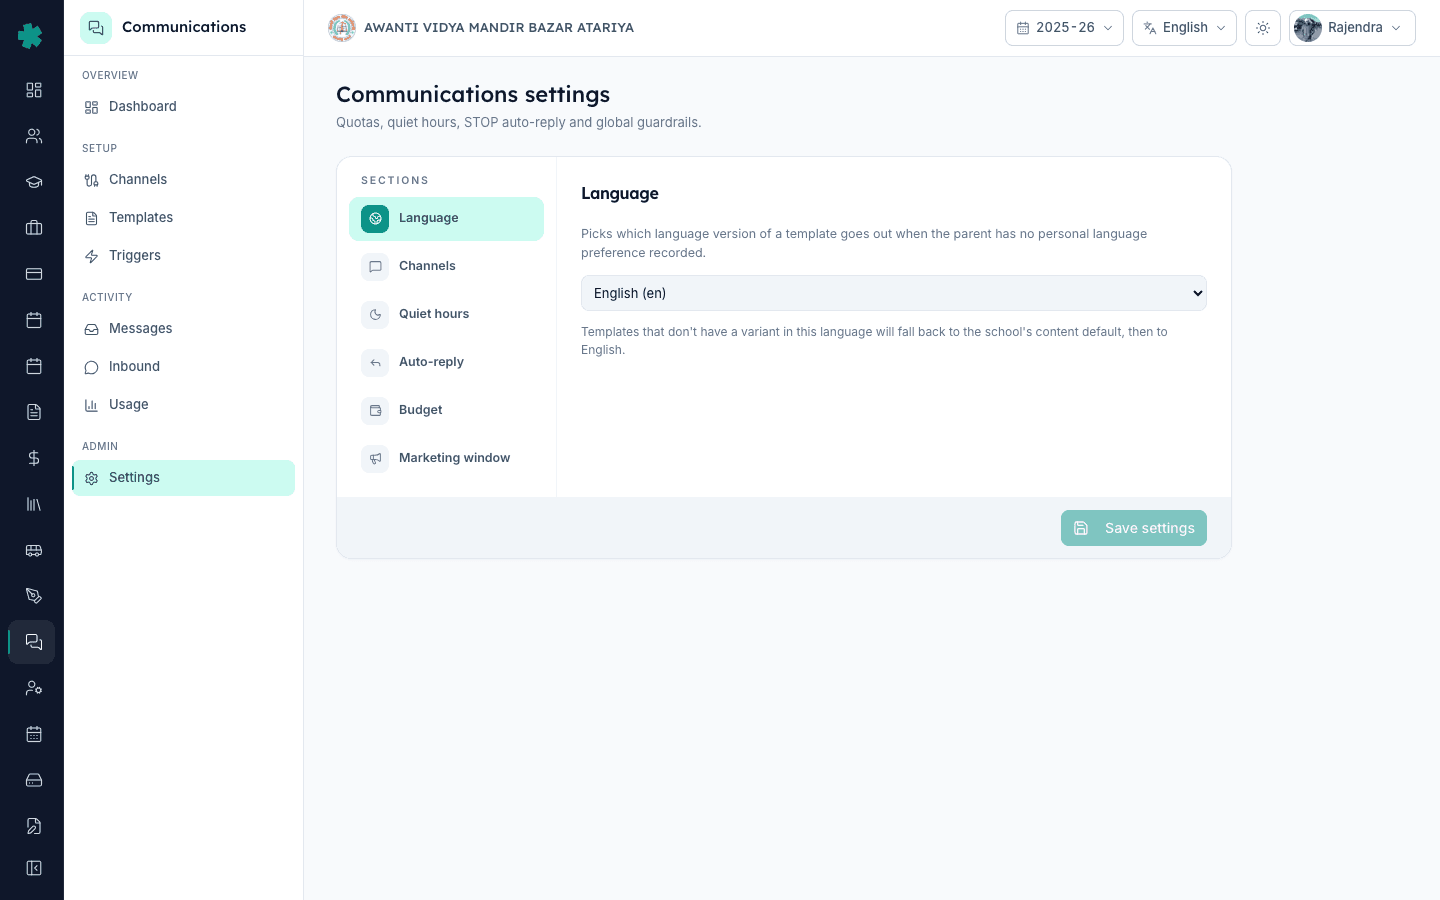The width and height of the screenshot is (1440, 900).
Task: Open the file with pen icon
Action: (34, 826)
